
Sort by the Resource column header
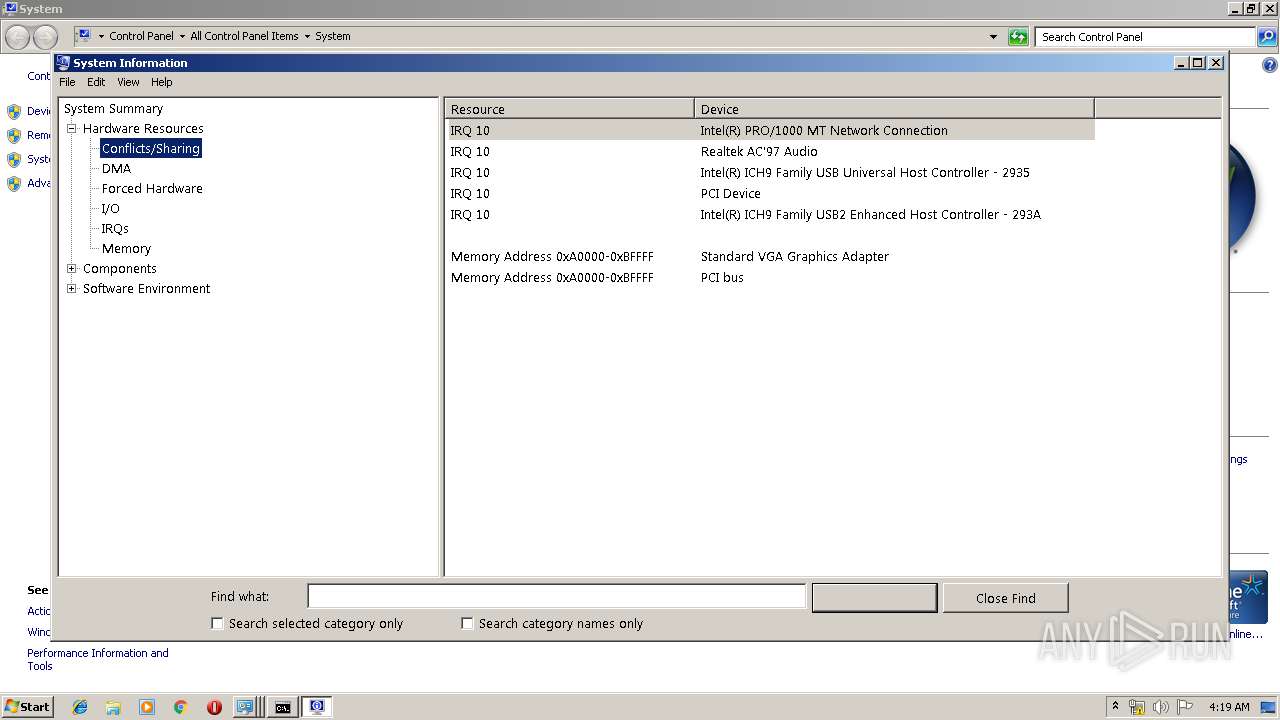click(570, 109)
